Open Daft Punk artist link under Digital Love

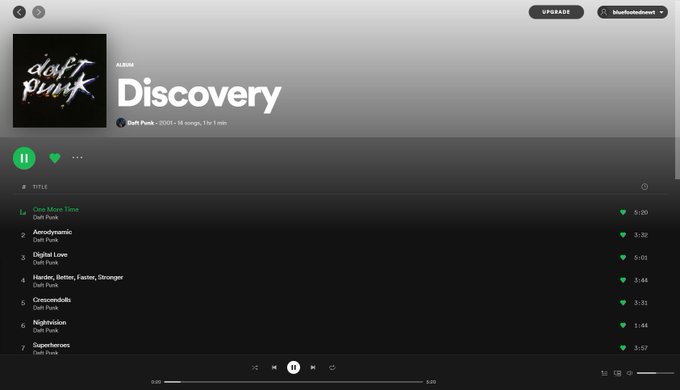point(46,262)
